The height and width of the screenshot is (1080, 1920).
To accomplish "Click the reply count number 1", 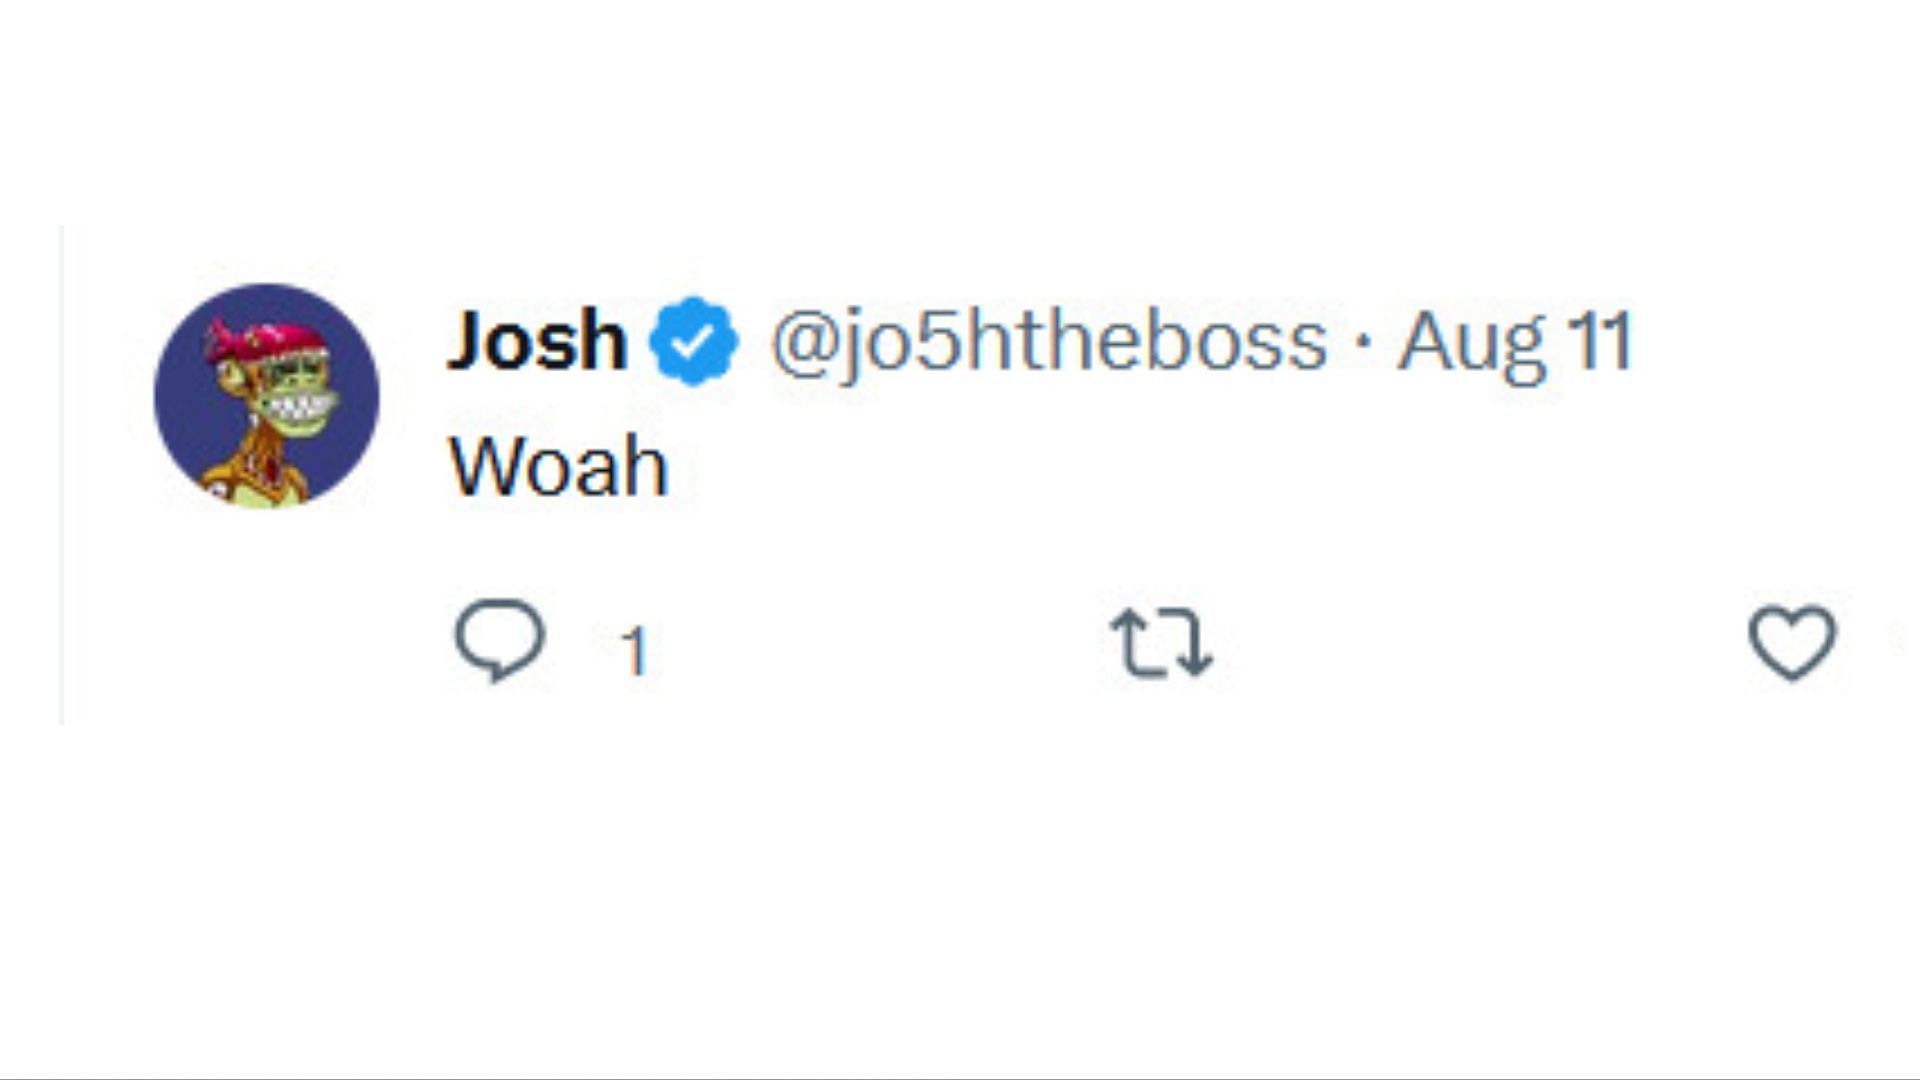I will [x=634, y=651].
